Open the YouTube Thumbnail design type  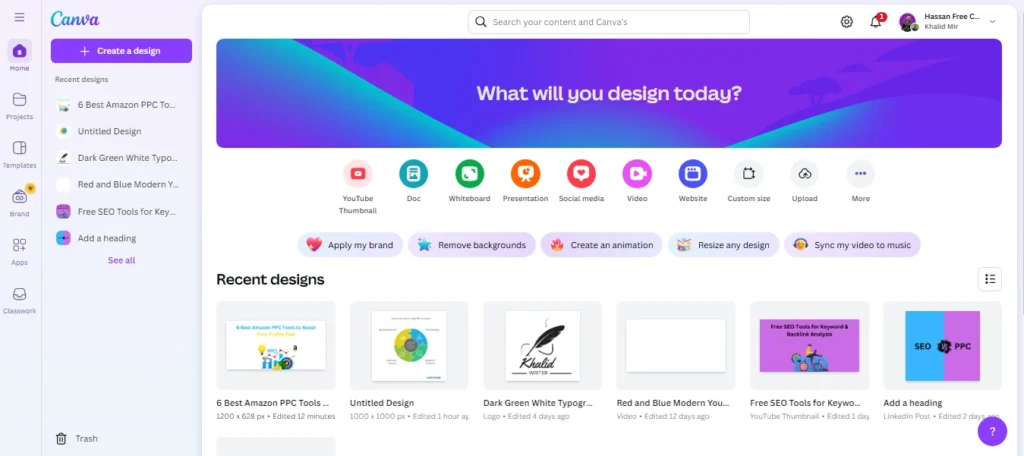click(x=357, y=174)
